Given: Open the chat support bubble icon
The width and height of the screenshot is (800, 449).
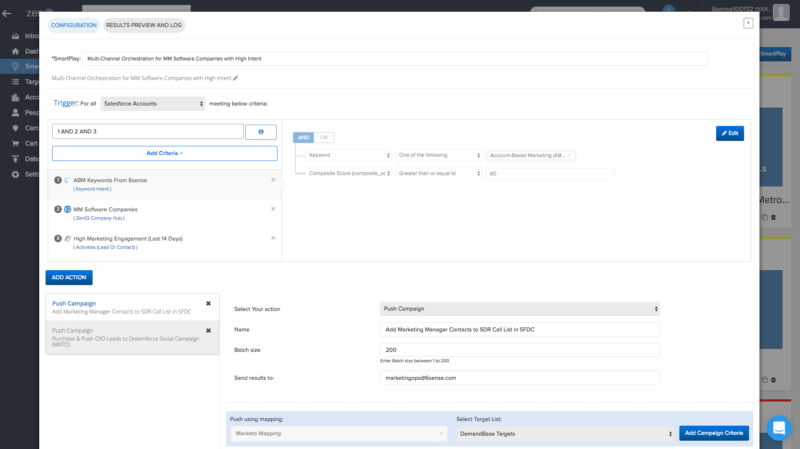Looking at the screenshot, I should pyautogui.click(x=779, y=428).
